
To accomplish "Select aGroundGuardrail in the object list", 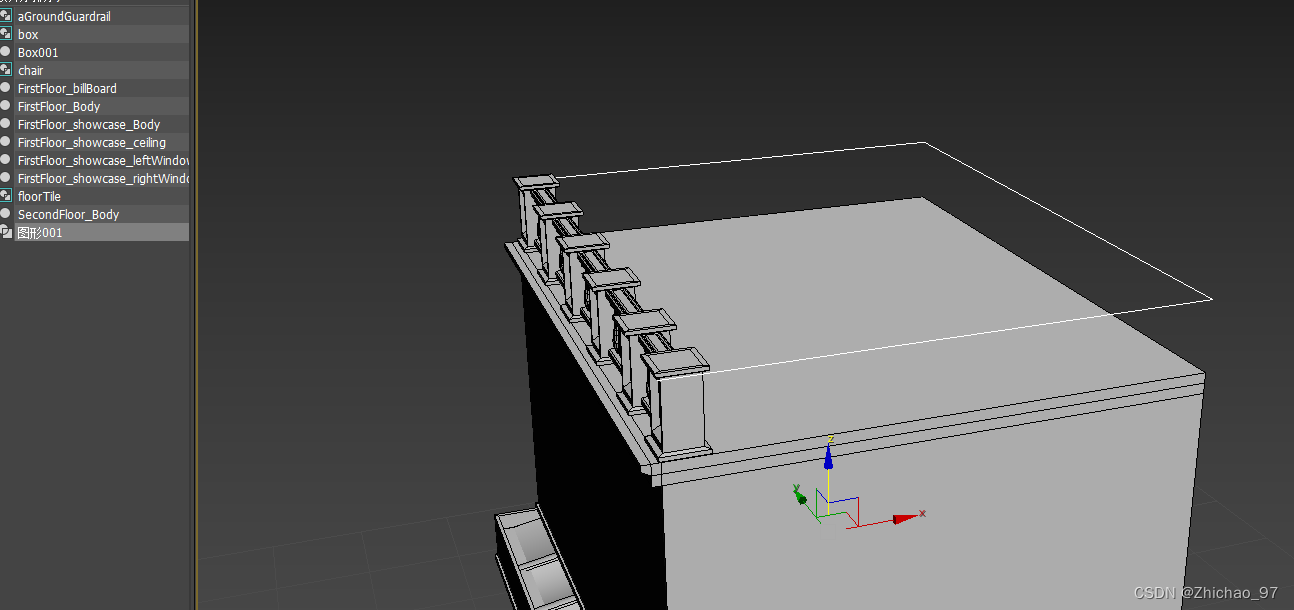I will (x=64, y=16).
